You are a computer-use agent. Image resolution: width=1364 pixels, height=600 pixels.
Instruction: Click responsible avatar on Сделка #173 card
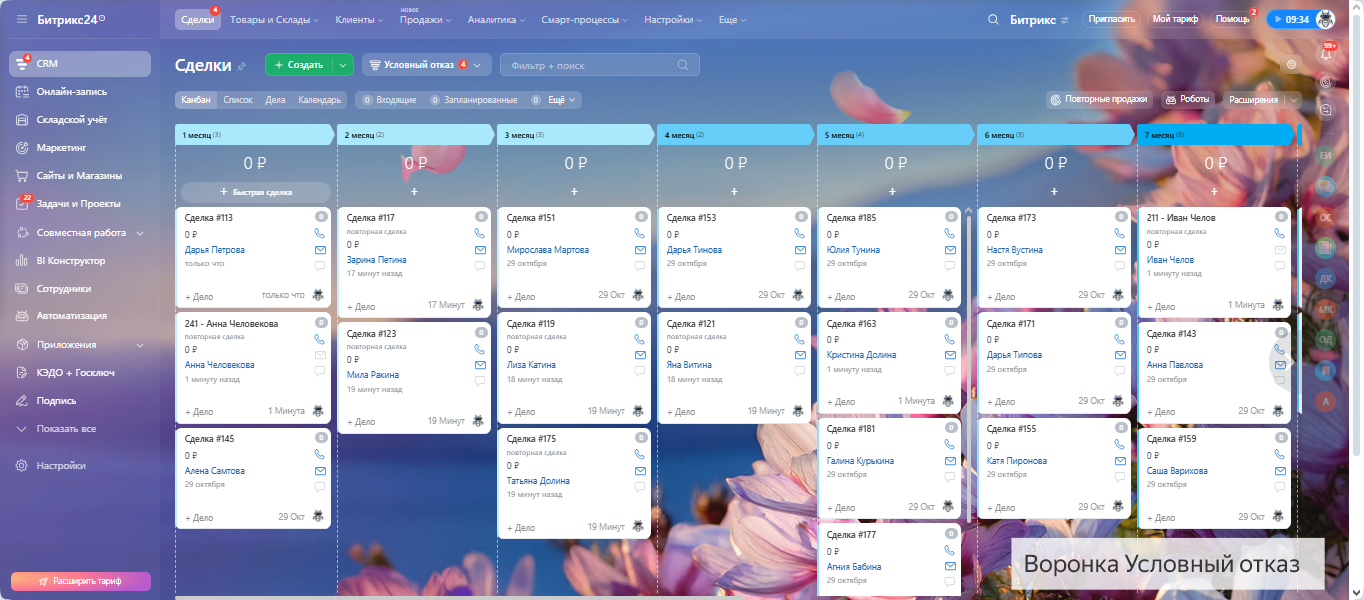coord(1118,295)
